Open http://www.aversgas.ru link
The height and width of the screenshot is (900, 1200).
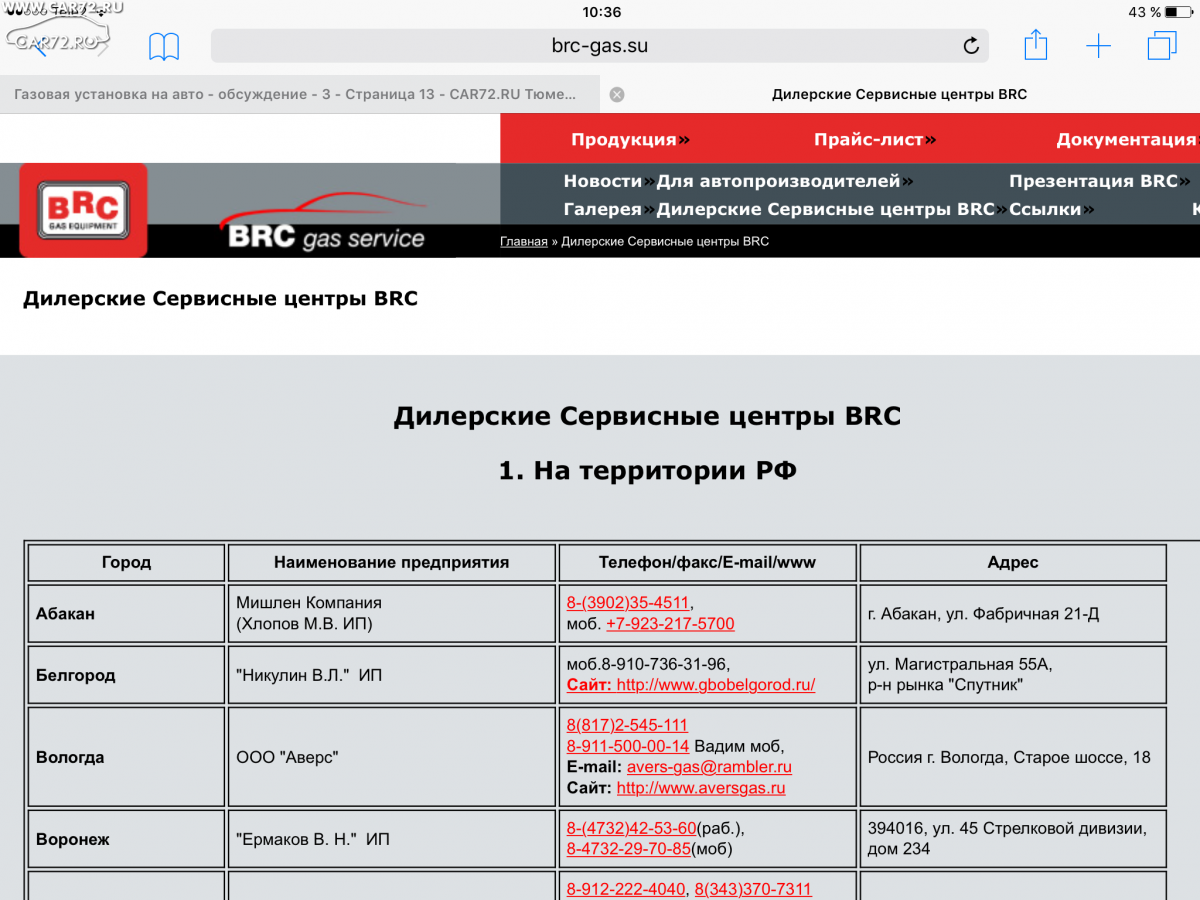pos(701,788)
